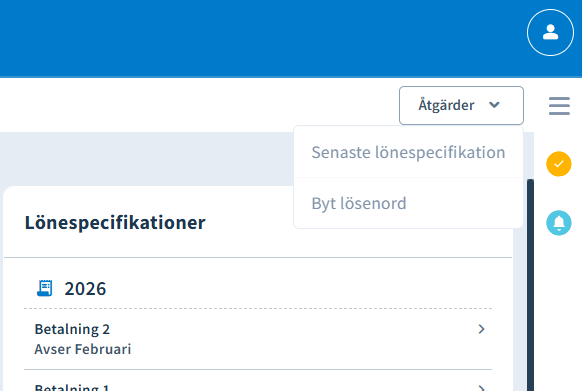Open notifications via the bell icon

tap(559, 223)
